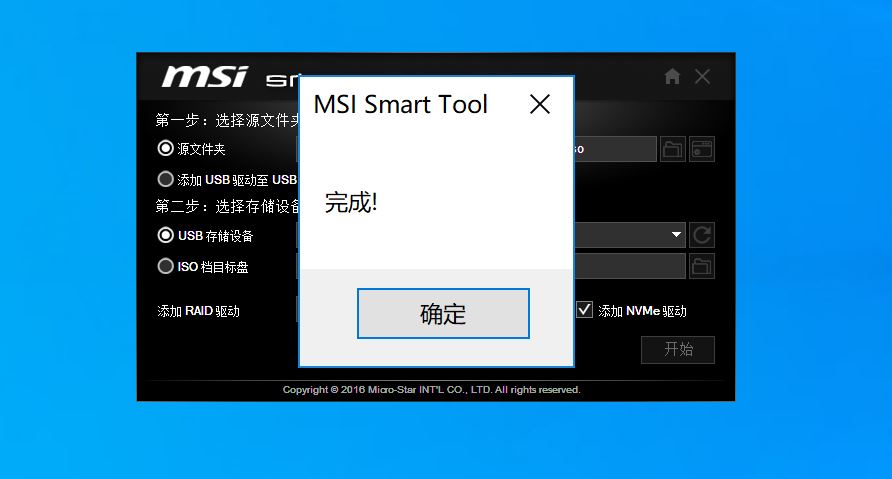Toggle the 添加 NVMe 驱动 checkbox
This screenshot has height=479, width=892.
(x=584, y=309)
